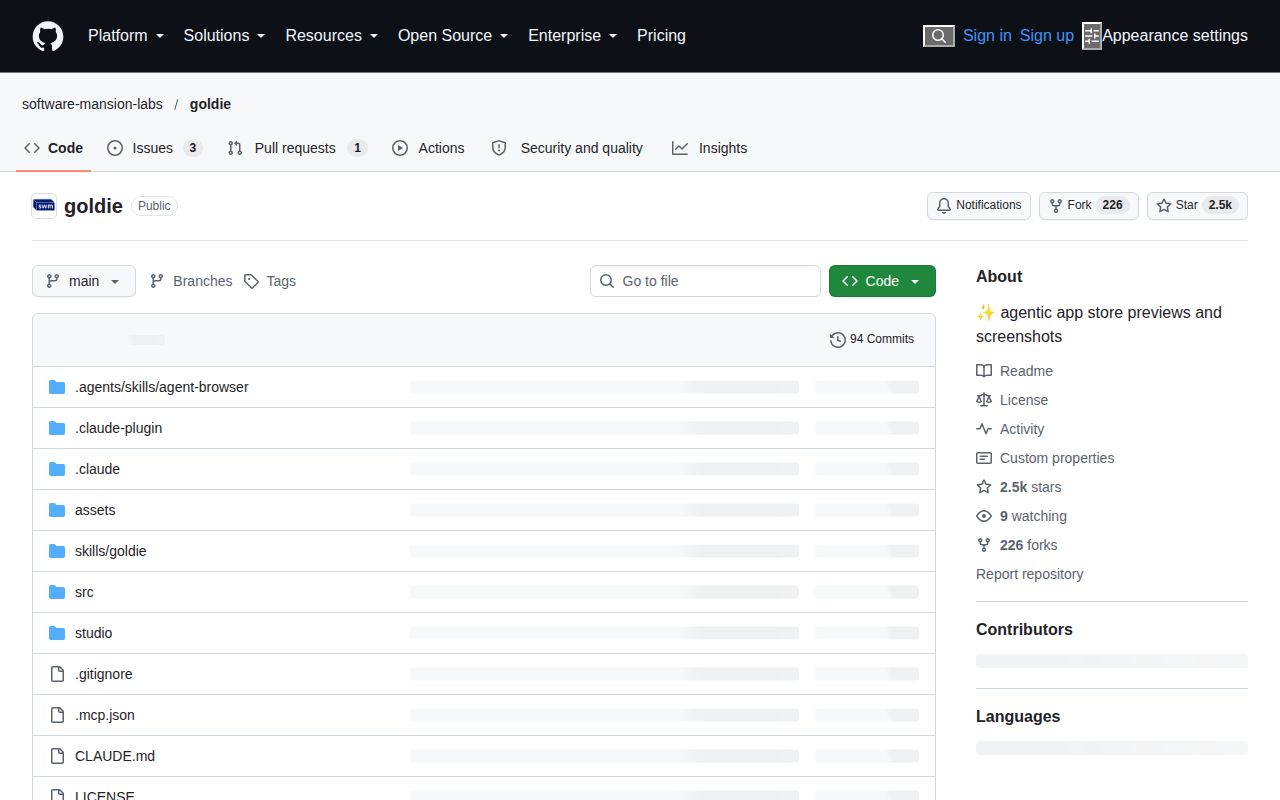The height and width of the screenshot is (800, 1280).
Task: Switch to the Pull requests tab
Action: point(297,148)
